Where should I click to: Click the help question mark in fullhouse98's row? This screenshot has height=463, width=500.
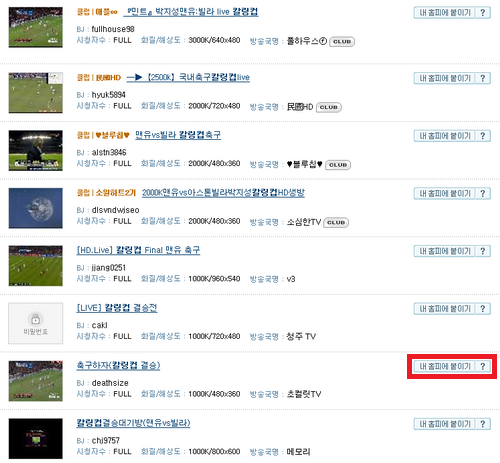(x=483, y=13)
